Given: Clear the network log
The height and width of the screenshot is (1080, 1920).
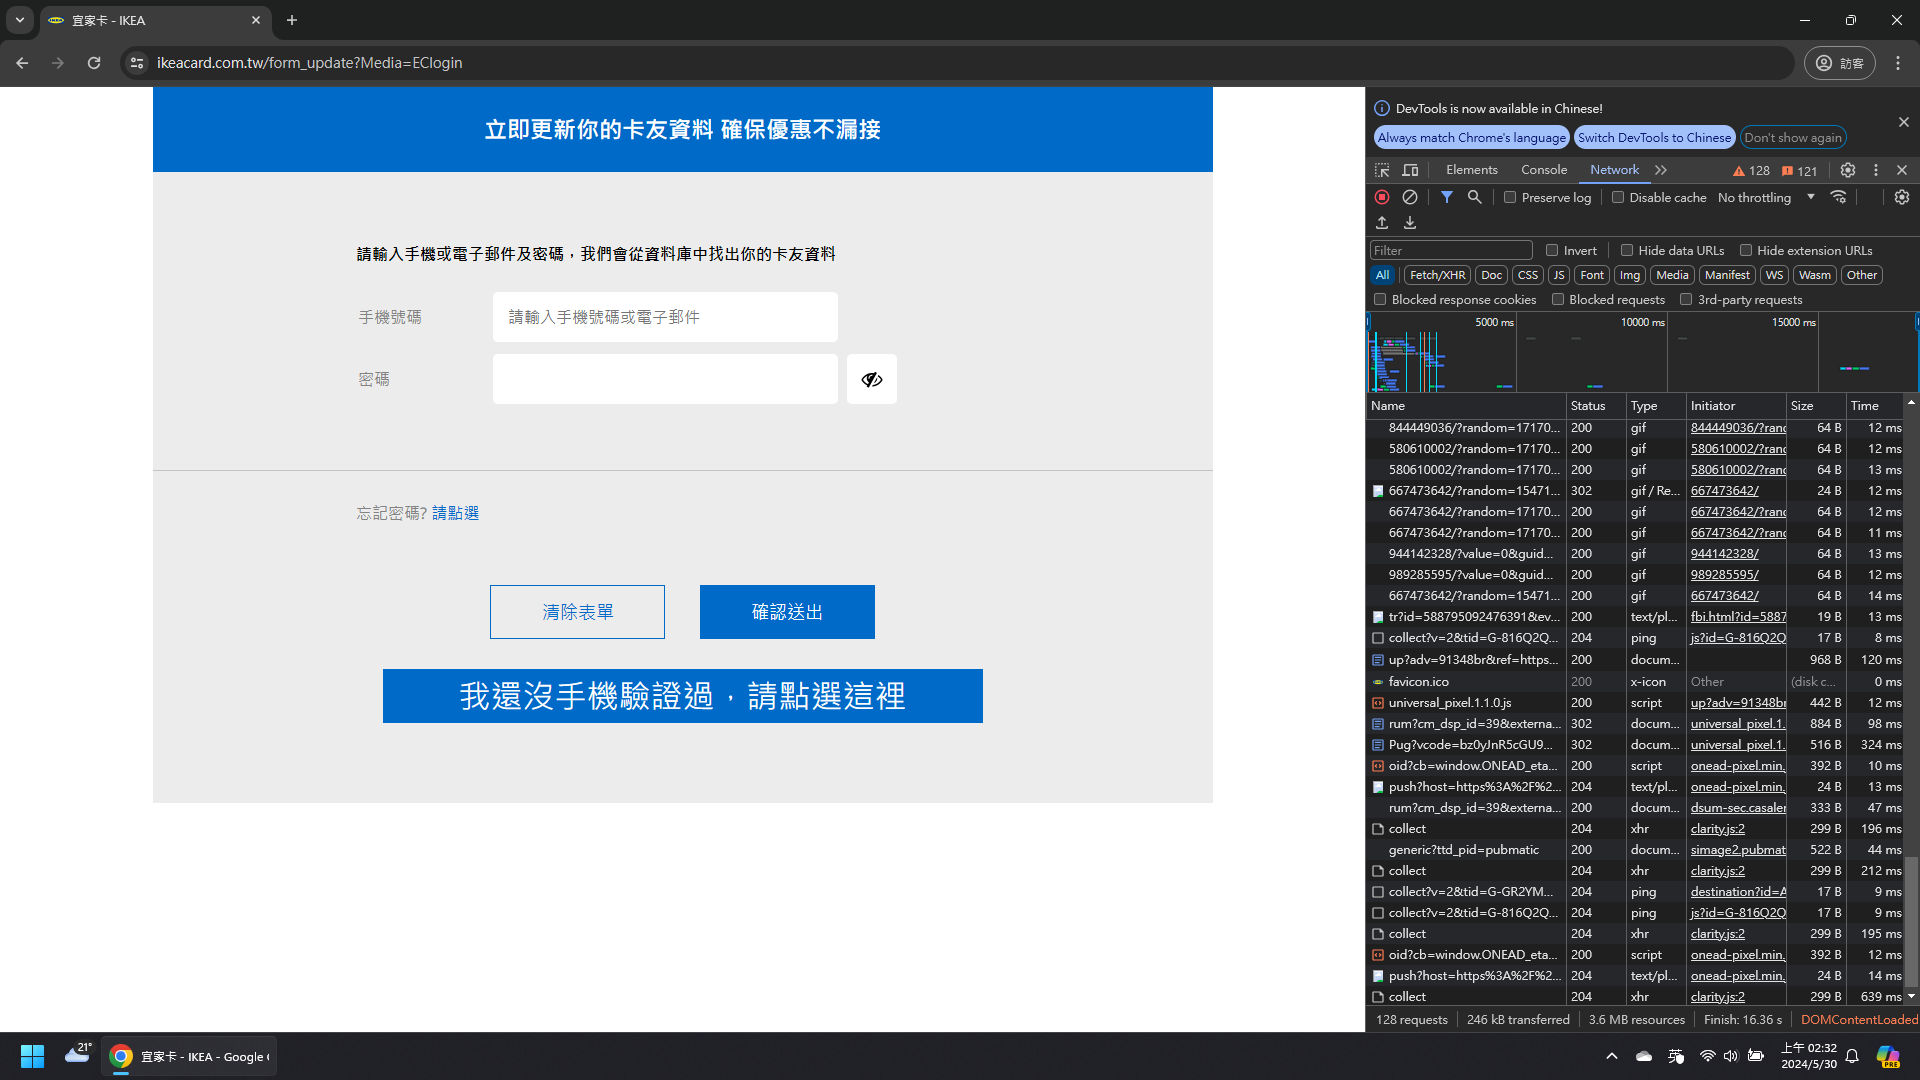Looking at the screenshot, I should [x=1410, y=197].
